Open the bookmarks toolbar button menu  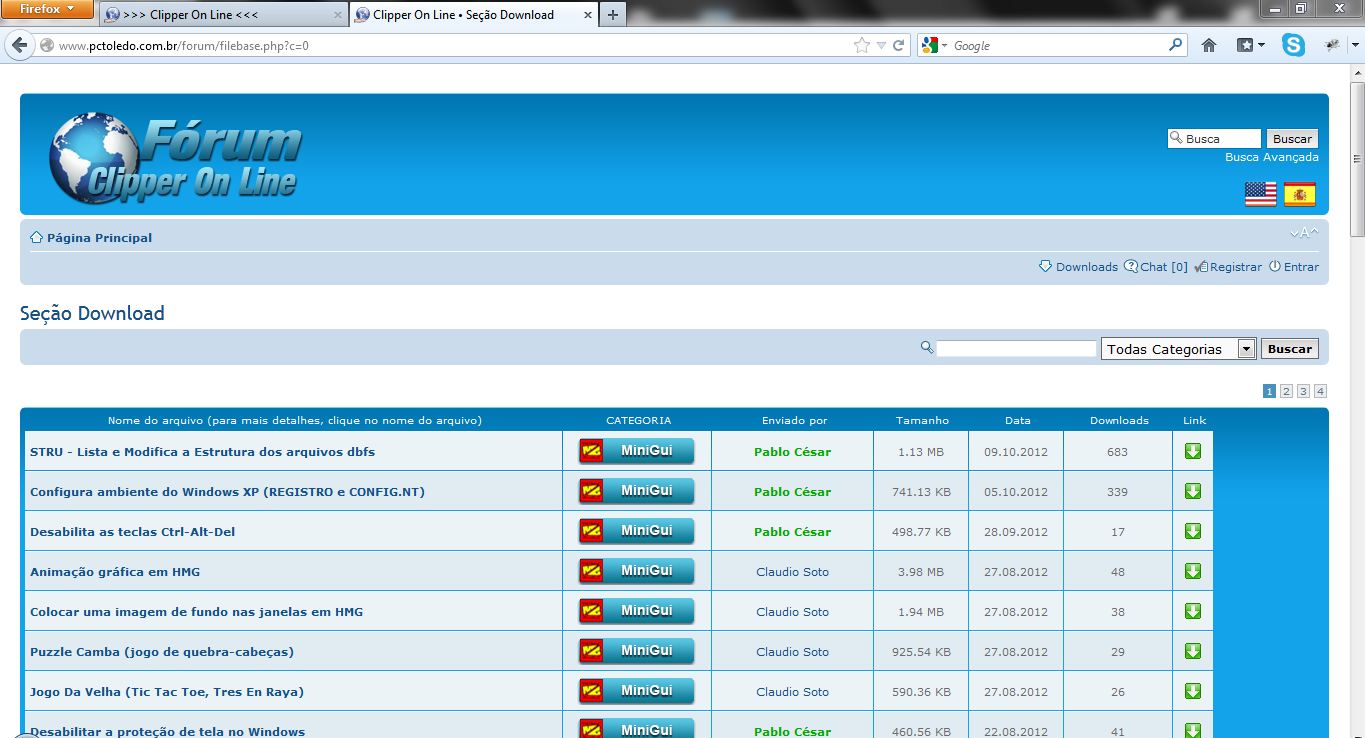pos(1251,45)
